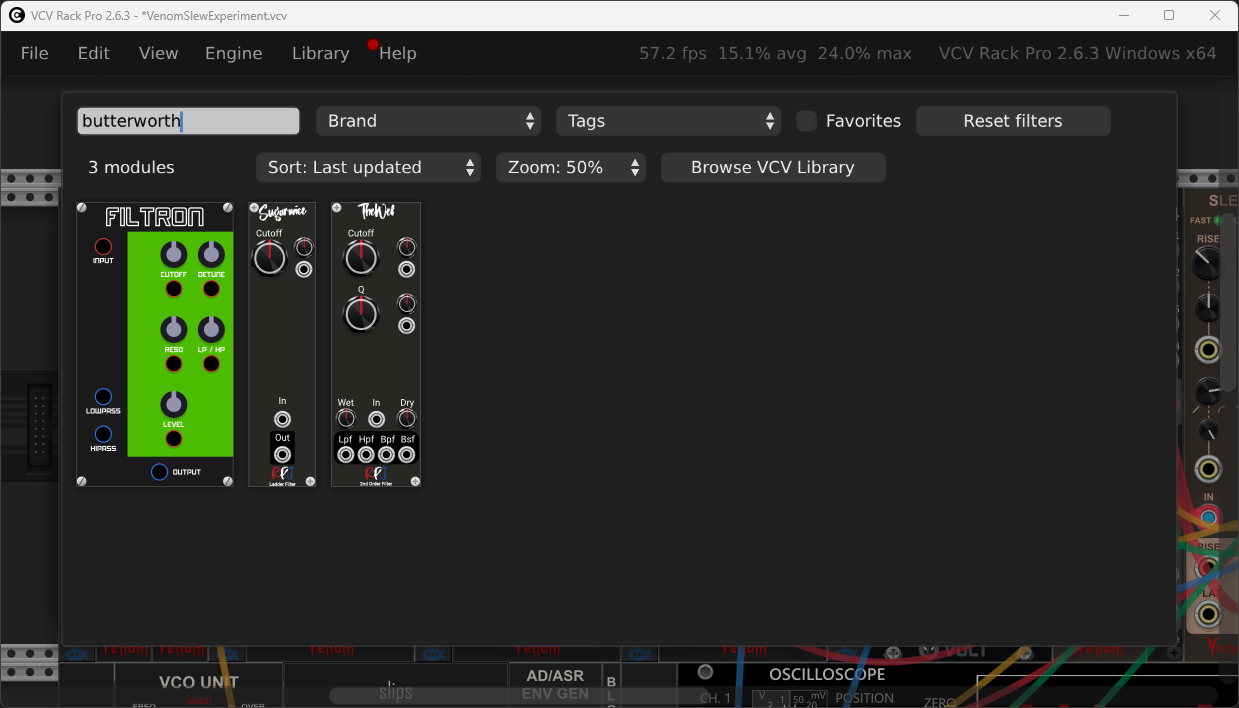Click the Lpf output jack on TheWeb
The width and height of the screenshot is (1239, 708).
coord(346,455)
